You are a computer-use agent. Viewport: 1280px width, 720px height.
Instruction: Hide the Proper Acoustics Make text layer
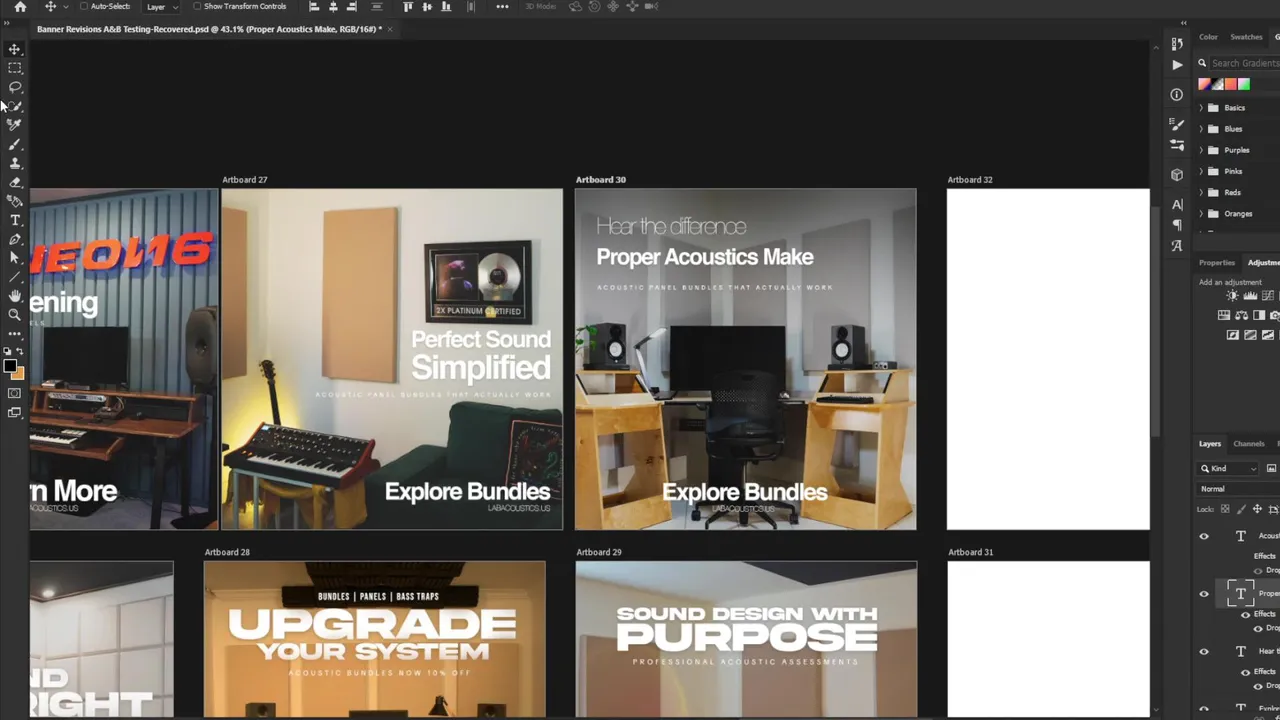1204,594
